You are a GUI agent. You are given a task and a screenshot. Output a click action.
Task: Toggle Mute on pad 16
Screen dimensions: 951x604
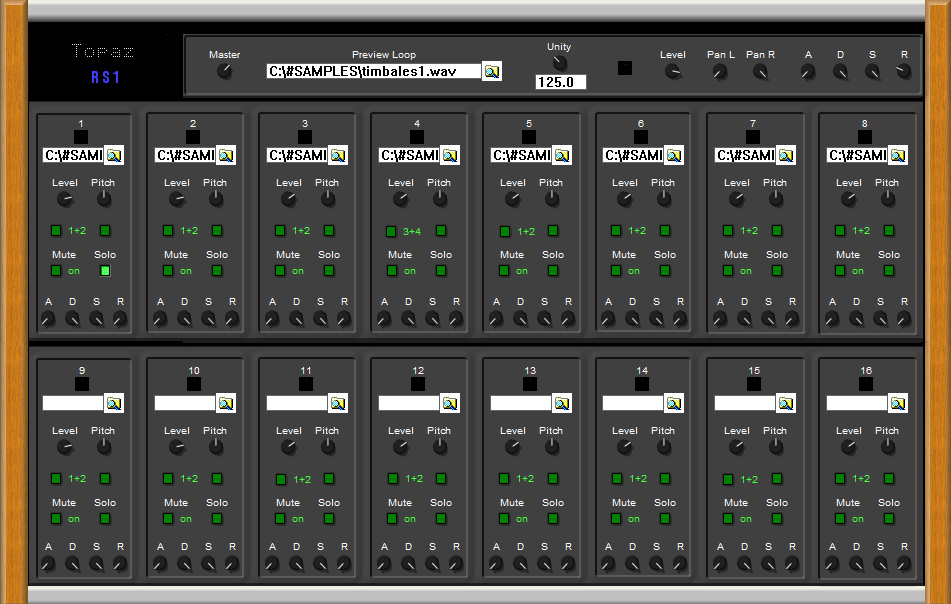point(840,518)
